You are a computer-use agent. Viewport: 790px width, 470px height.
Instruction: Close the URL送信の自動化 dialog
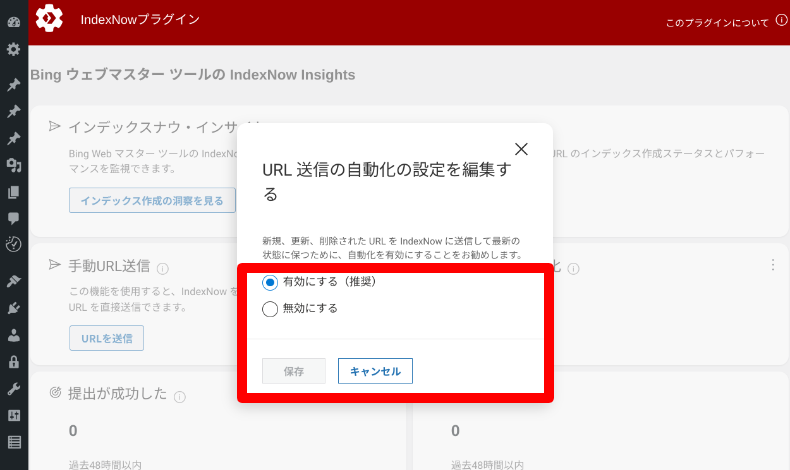click(x=521, y=149)
